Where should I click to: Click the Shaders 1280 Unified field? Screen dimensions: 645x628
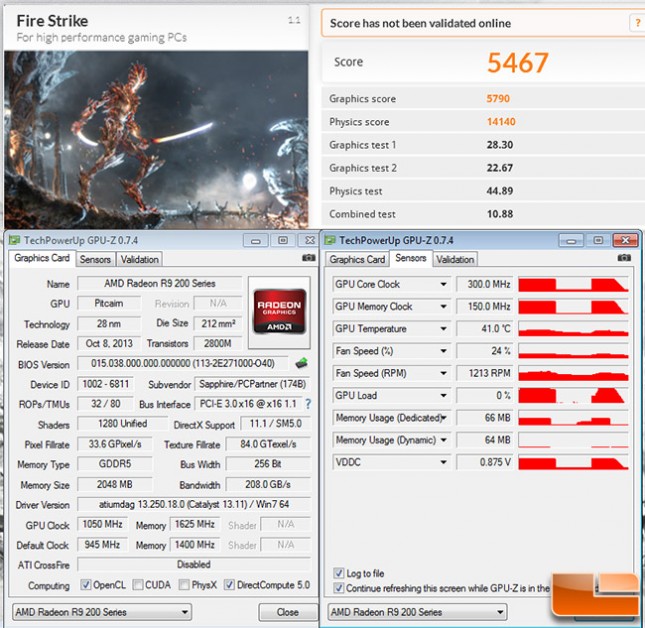point(123,424)
